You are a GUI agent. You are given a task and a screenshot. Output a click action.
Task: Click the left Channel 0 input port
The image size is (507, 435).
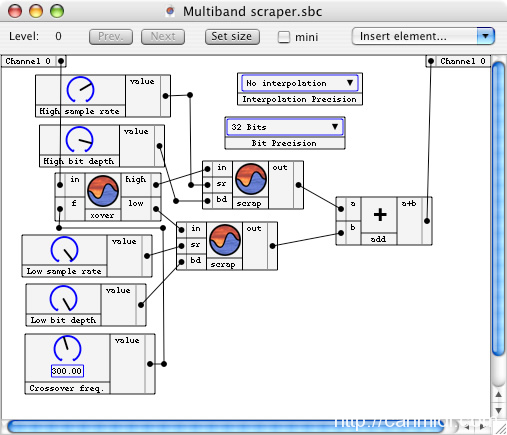point(61,61)
